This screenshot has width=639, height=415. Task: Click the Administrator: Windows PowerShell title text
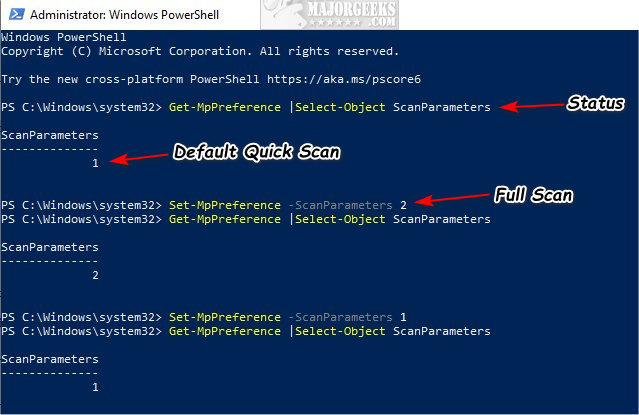click(x=125, y=15)
